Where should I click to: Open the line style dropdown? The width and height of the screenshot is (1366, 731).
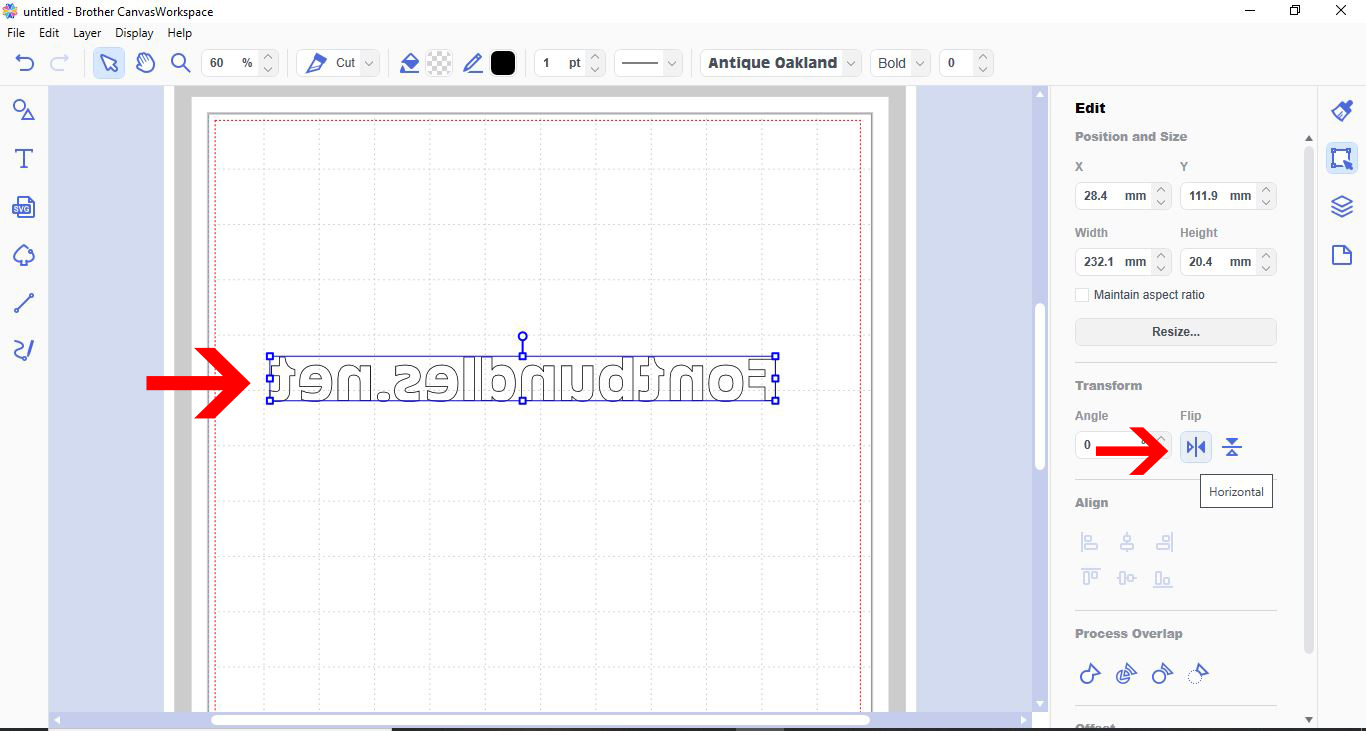pyautogui.click(x=648, y=63)
